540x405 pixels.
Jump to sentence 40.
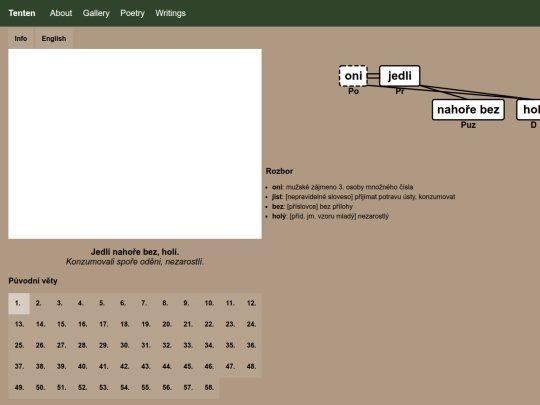82,366
